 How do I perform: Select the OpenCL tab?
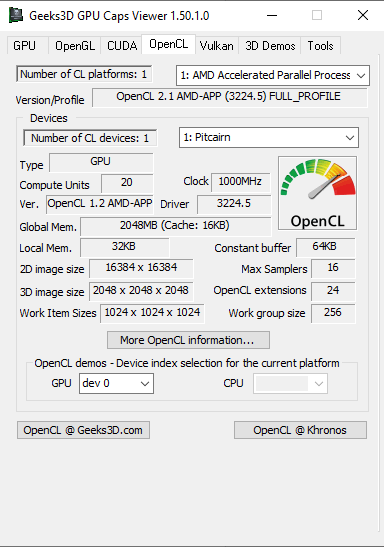point(168,44)
